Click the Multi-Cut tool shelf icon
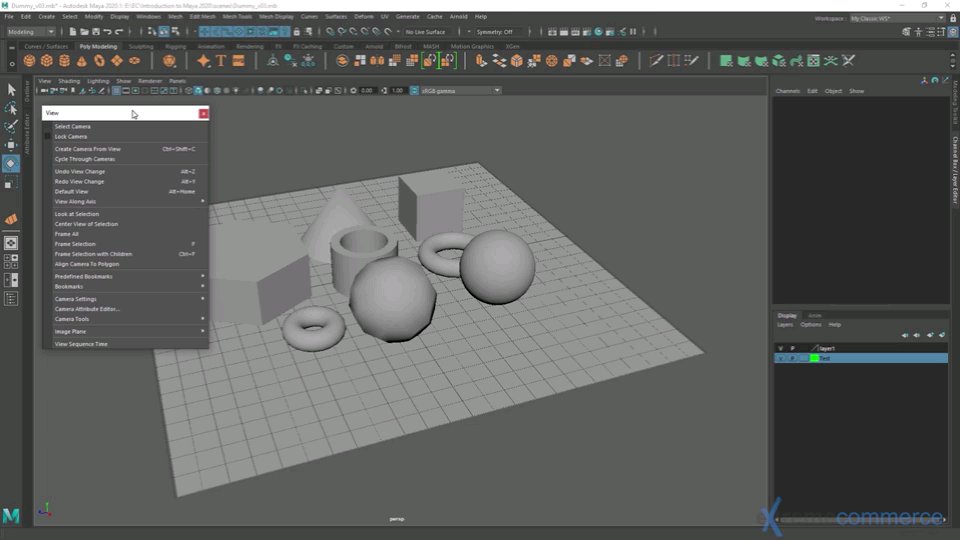 [x=656, y=61]
